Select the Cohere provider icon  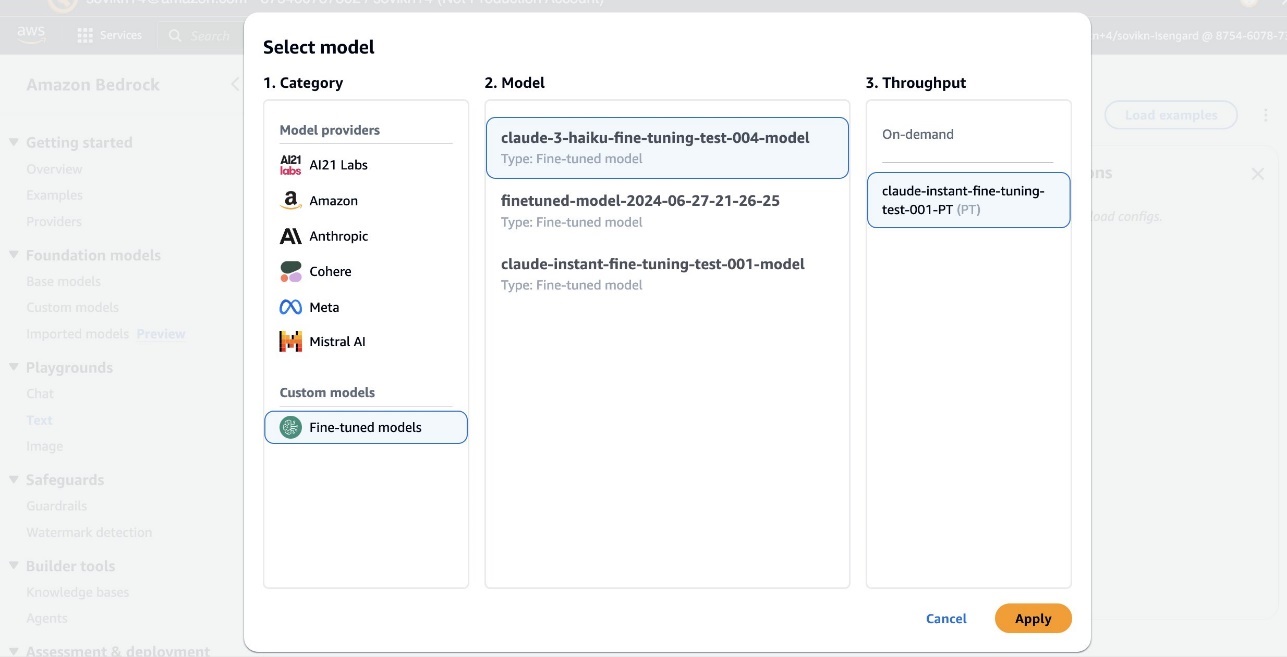pos(290,272)
